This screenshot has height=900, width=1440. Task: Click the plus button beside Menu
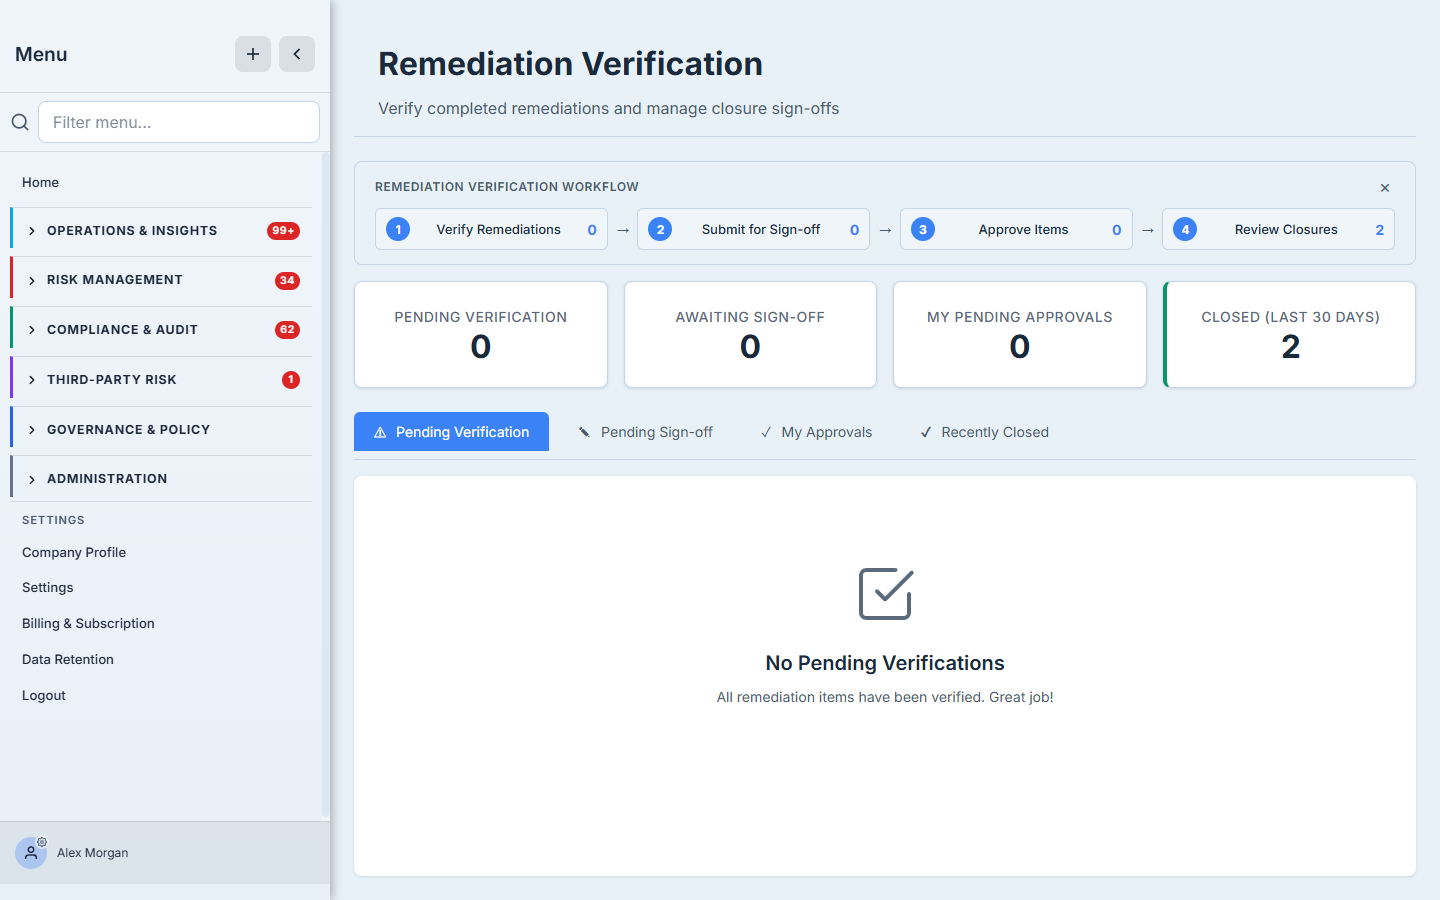pyautogui.click(x=253, y=54)
